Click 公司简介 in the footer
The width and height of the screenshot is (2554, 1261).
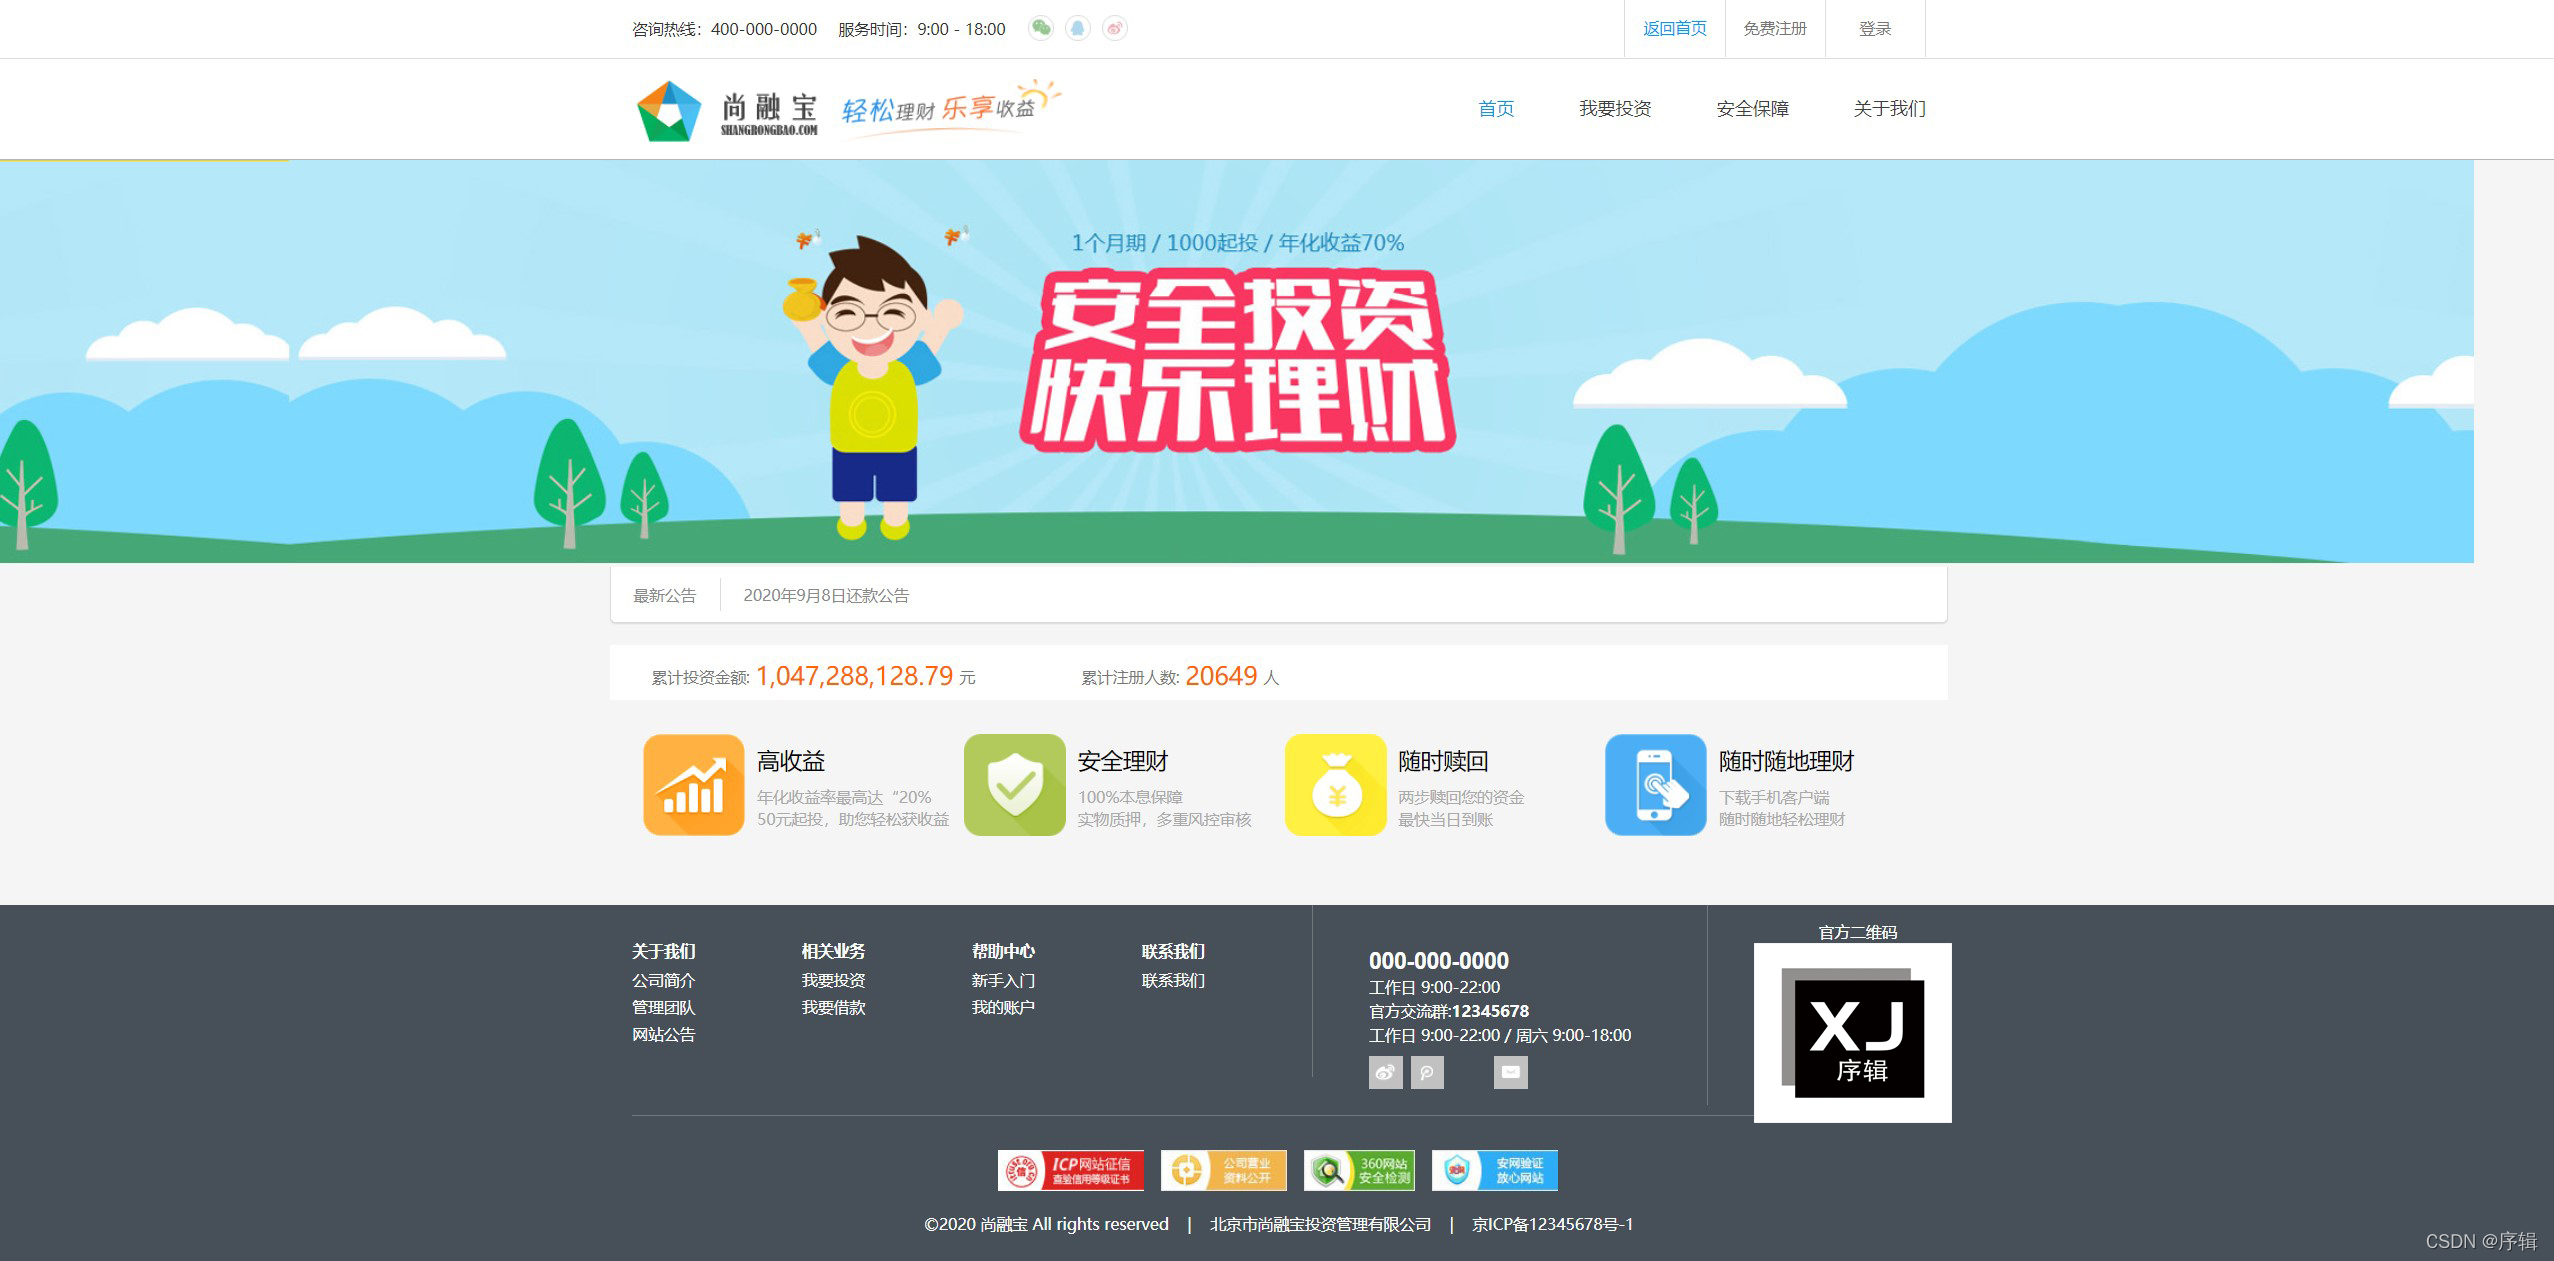[x=663, y=981]
